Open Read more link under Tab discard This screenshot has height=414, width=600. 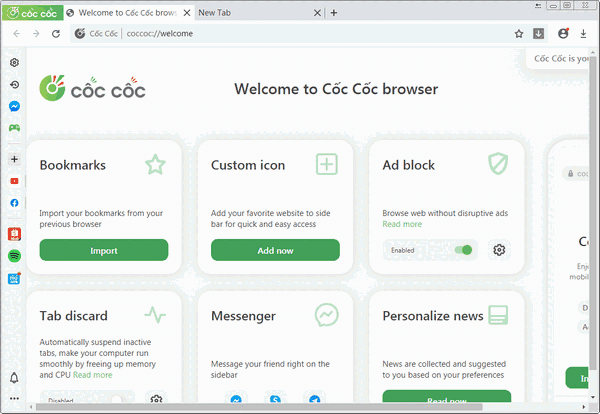tap(93, 375)
